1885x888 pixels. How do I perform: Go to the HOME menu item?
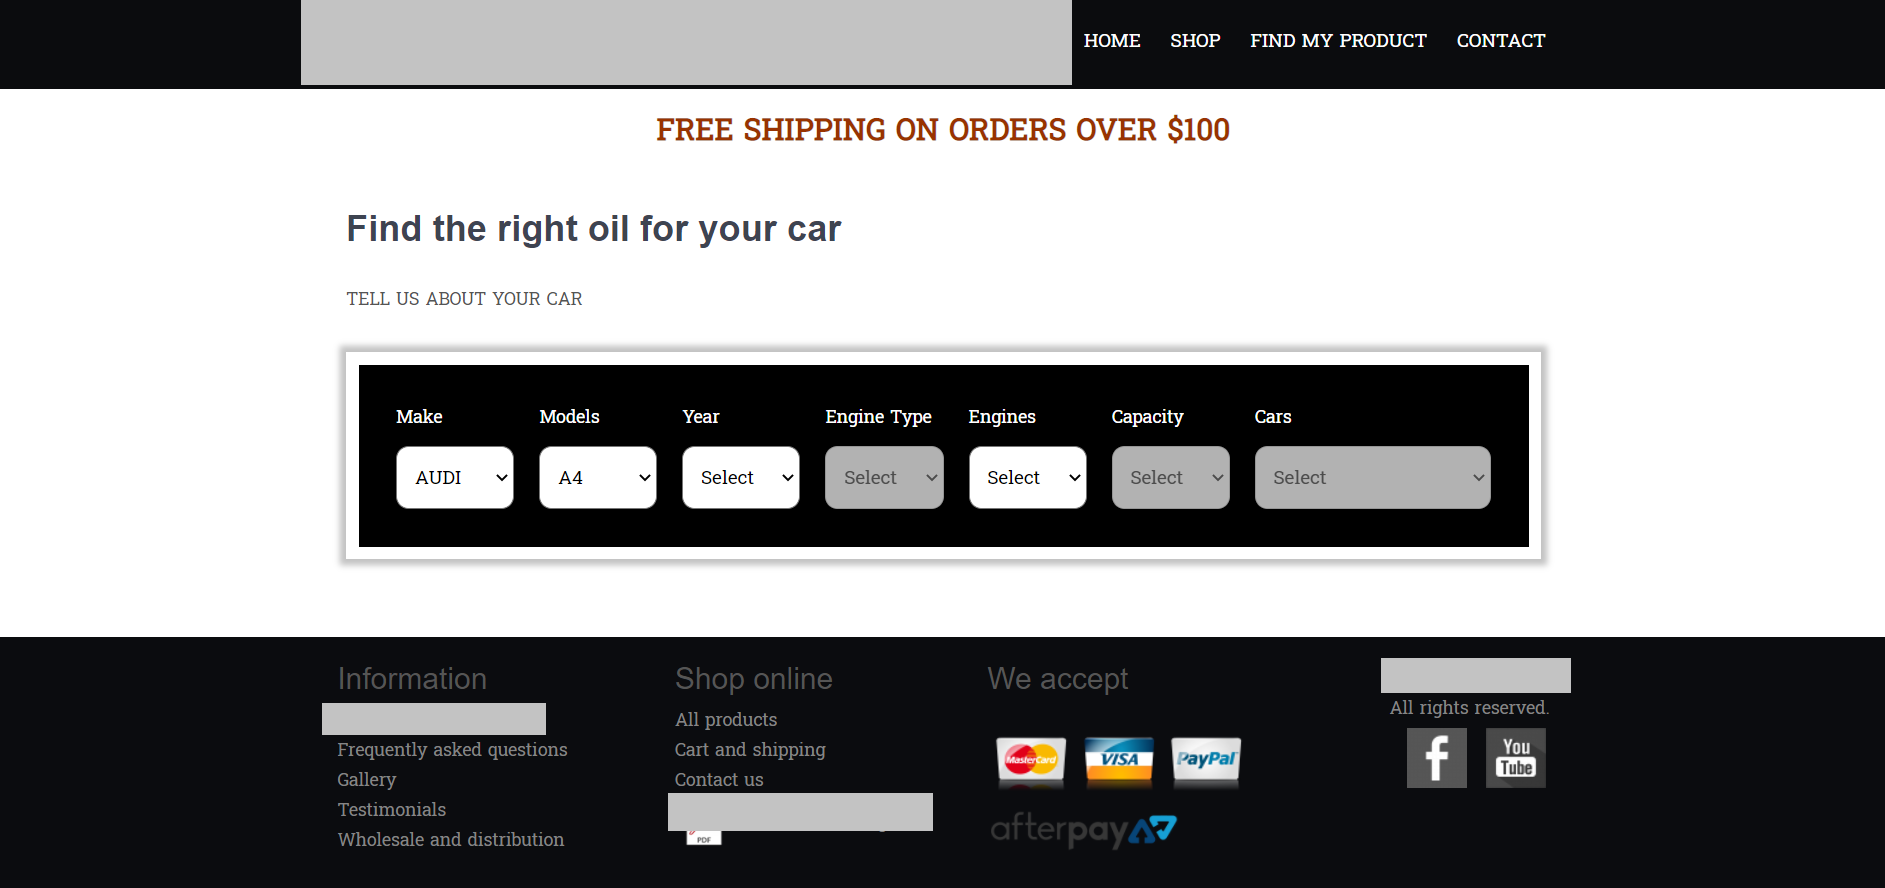point(1112,41)
